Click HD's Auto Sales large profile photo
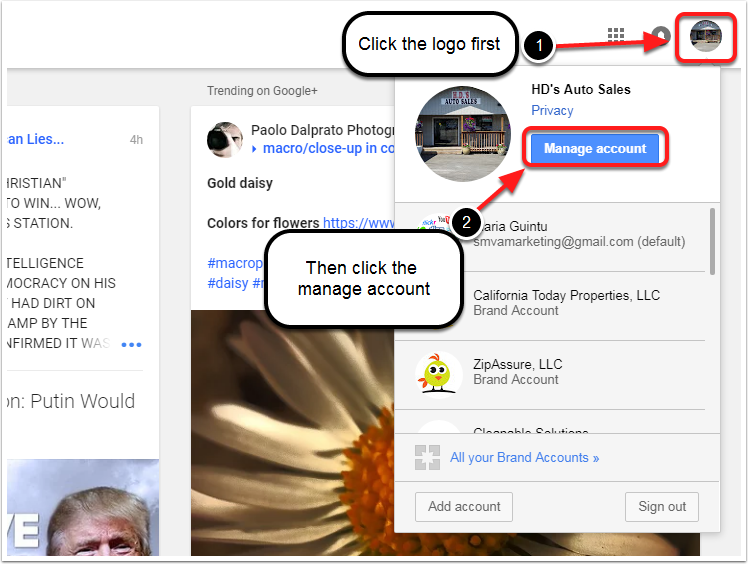The width and height of the screenshot is (748, 564). coord(462,134)
